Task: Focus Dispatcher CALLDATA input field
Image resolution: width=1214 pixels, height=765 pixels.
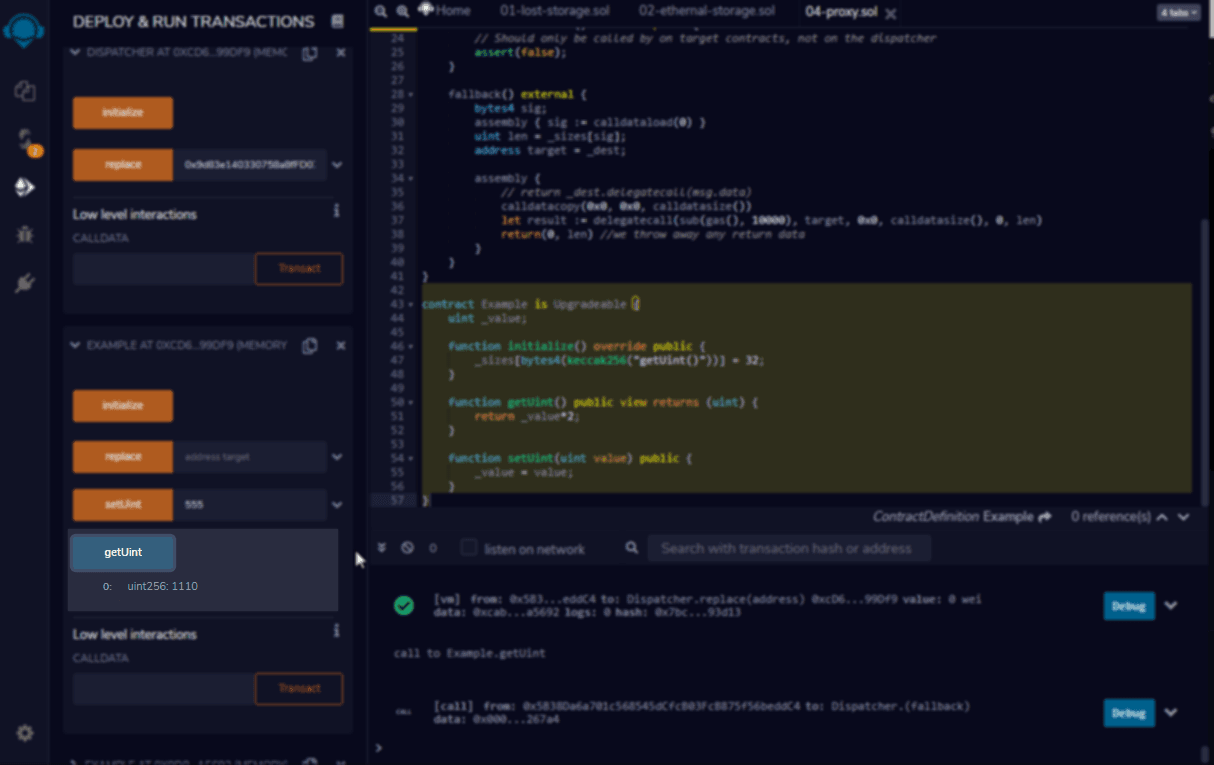Action: pyautogui.click(x=163, y=269)
